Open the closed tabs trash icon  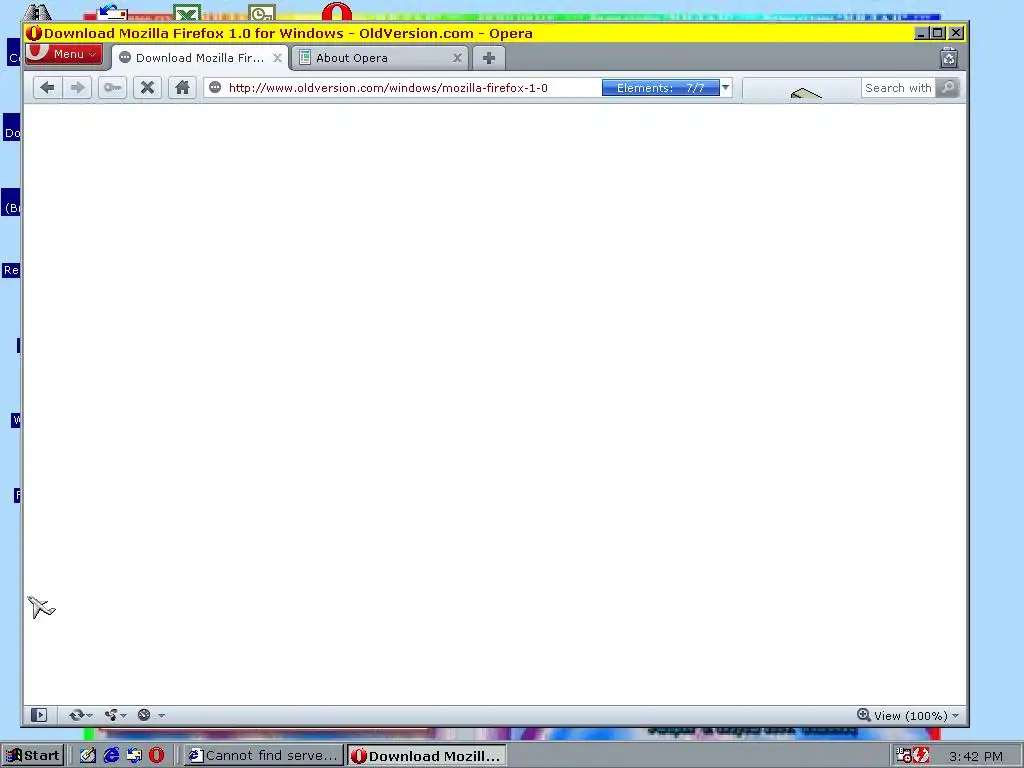[x=949, y=58]
